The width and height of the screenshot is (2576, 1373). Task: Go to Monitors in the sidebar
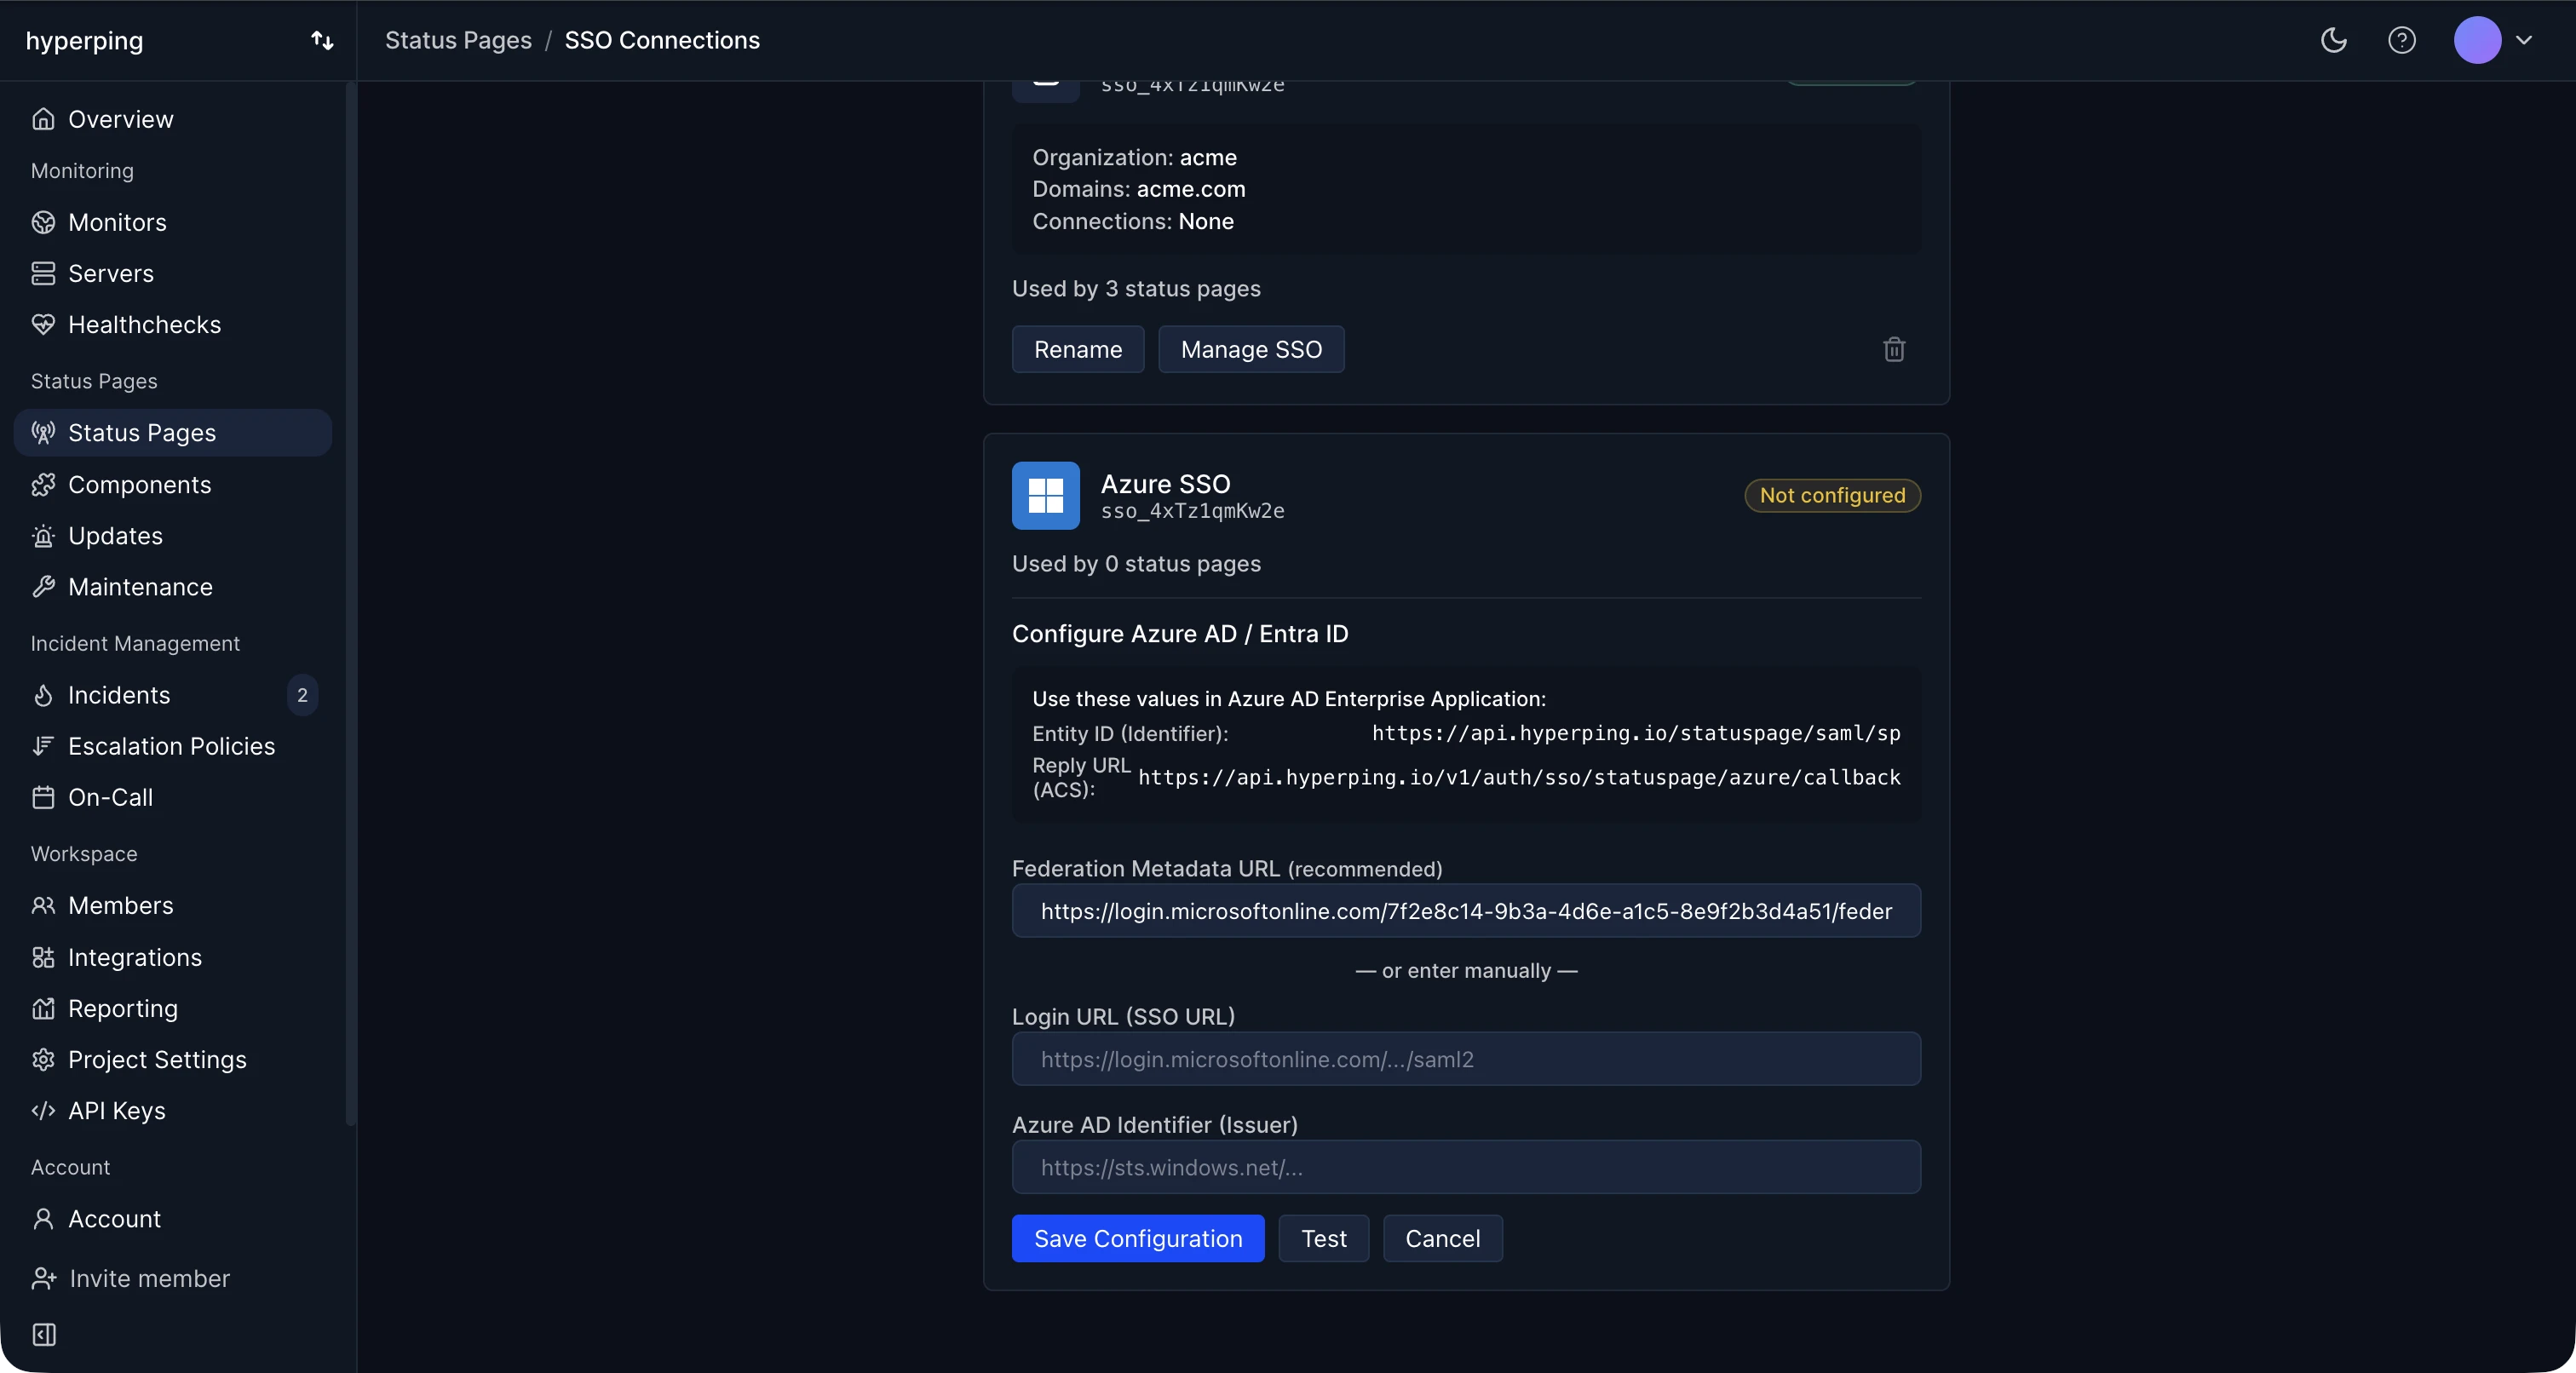pos(172,222)
